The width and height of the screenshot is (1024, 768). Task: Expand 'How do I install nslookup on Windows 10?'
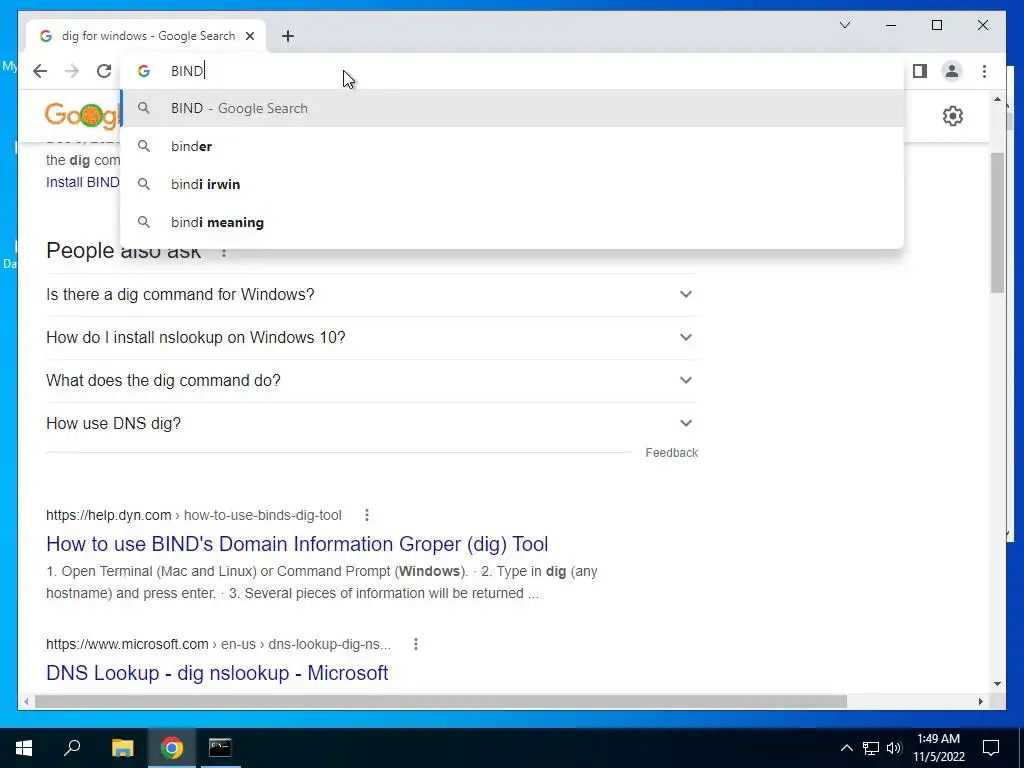pos(372,338)
